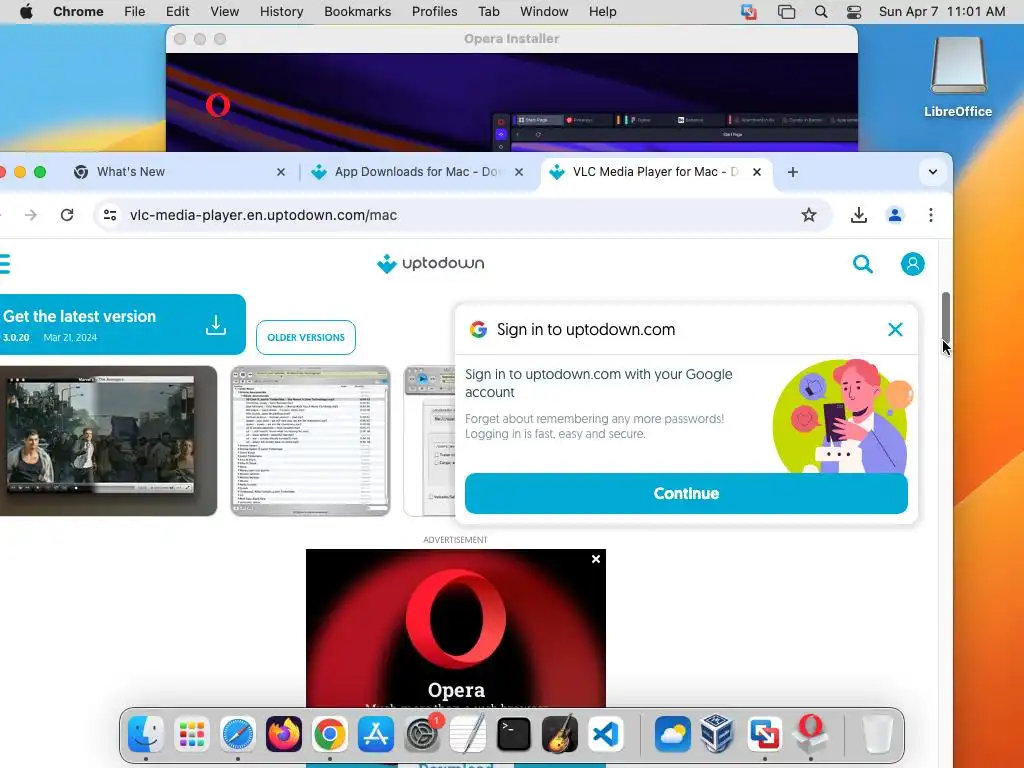Expand the tab search chevron
Image resolution: width=1024 pixels, height=768 pixels.
point(933,172)
